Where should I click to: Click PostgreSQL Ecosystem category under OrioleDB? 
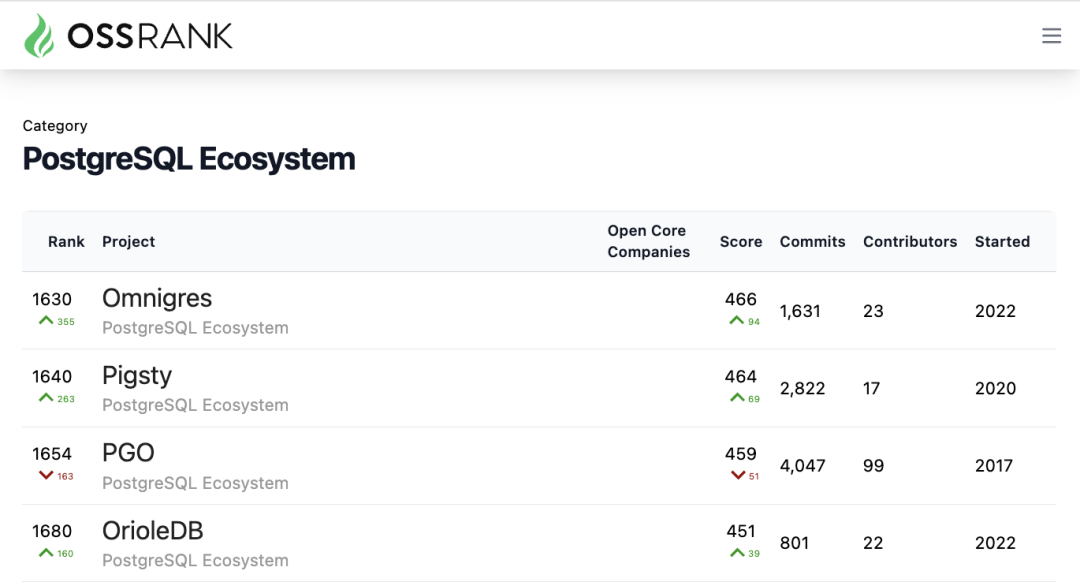point(195,561)
